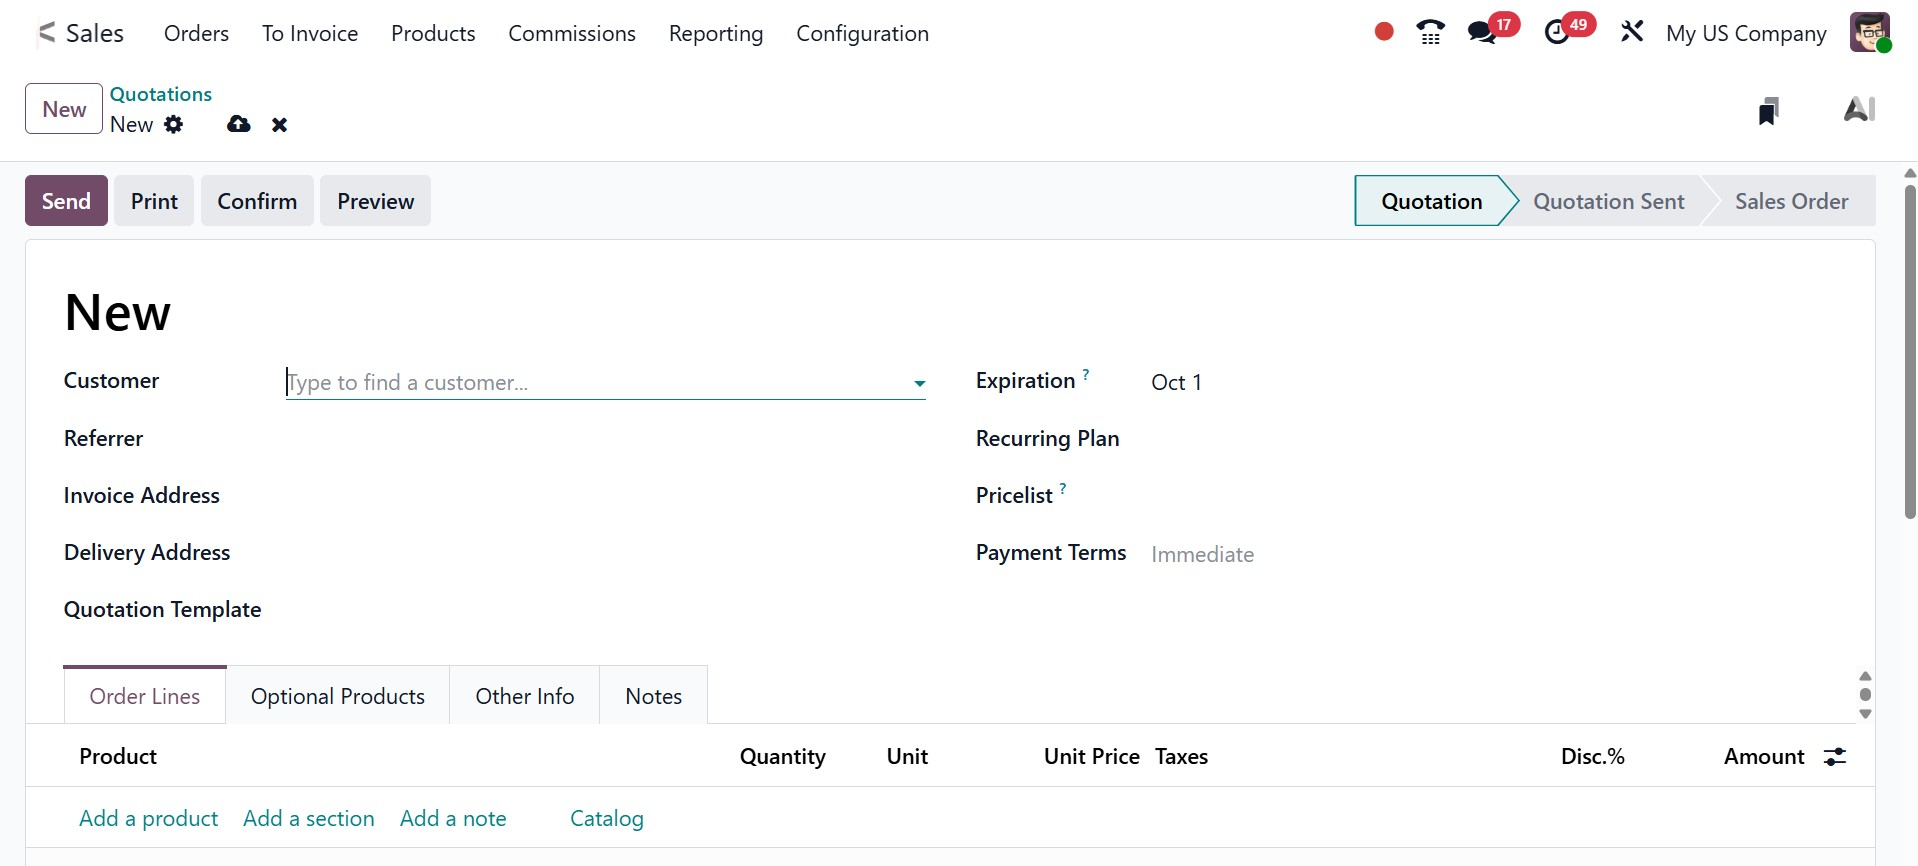Select the Quotation Sent status stage
The height and width of the screenshot is (866, 1918).
(x=1608, y=201)
